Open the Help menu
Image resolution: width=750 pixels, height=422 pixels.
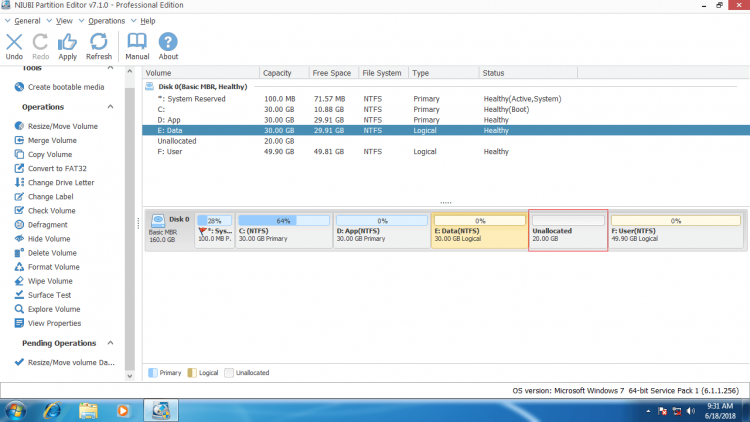tap(147, 21)
